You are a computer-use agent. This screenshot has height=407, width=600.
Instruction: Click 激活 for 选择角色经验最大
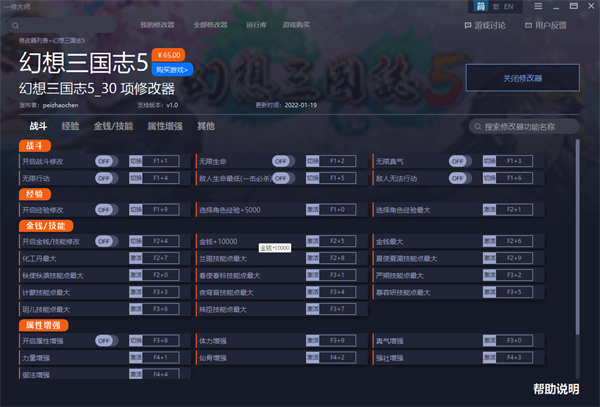tap(489, 210)
